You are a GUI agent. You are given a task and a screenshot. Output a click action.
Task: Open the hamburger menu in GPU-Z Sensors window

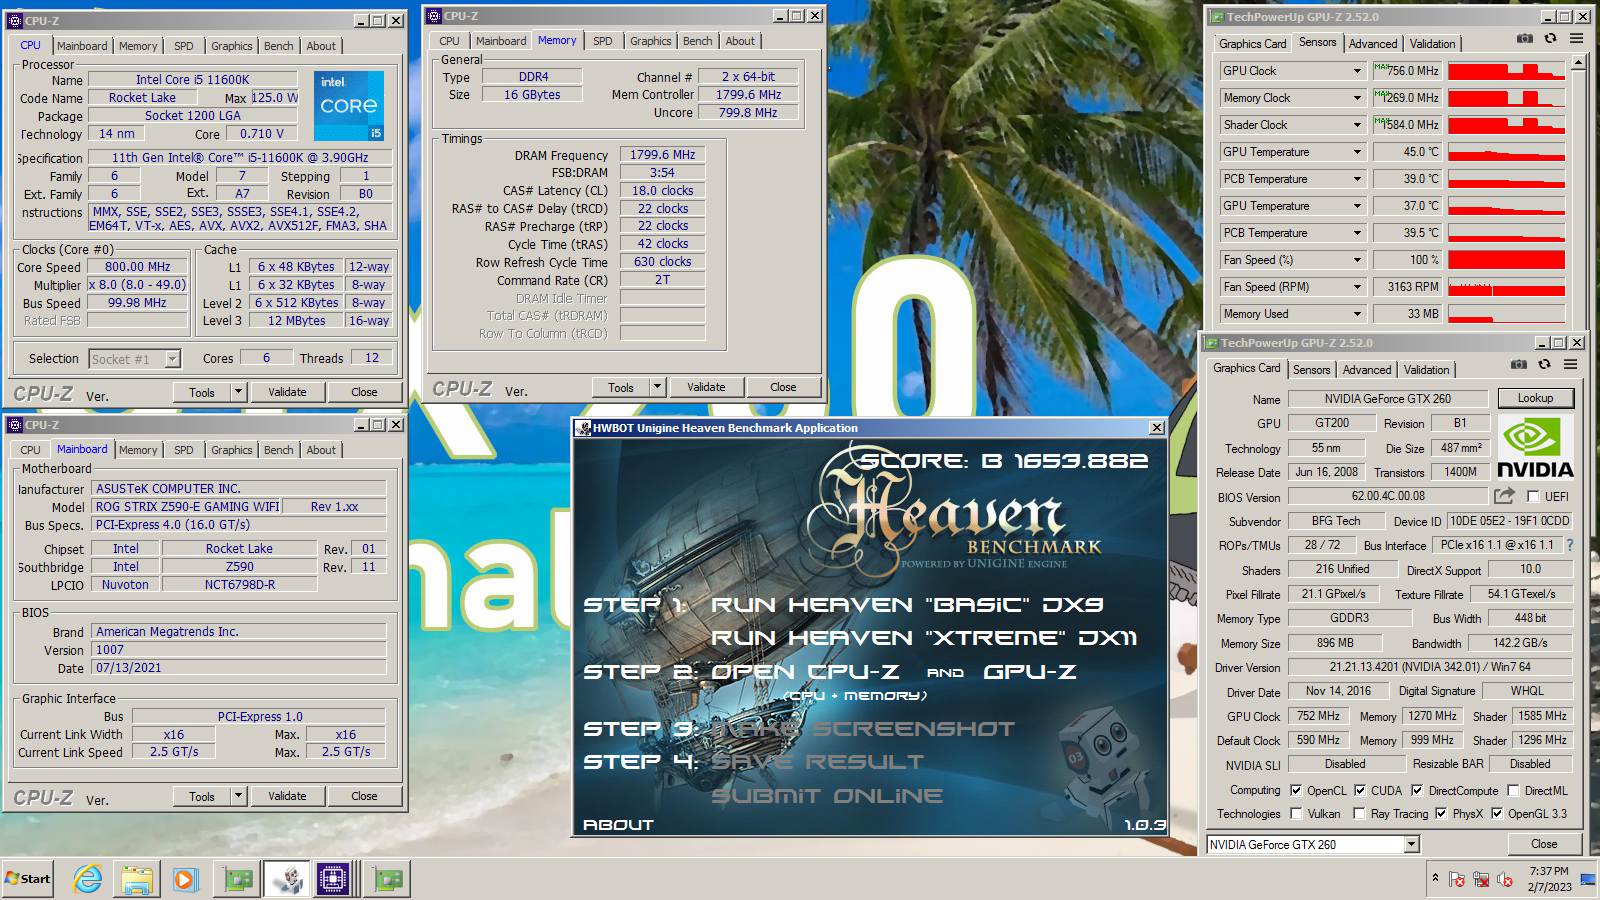pos(1576,39)
